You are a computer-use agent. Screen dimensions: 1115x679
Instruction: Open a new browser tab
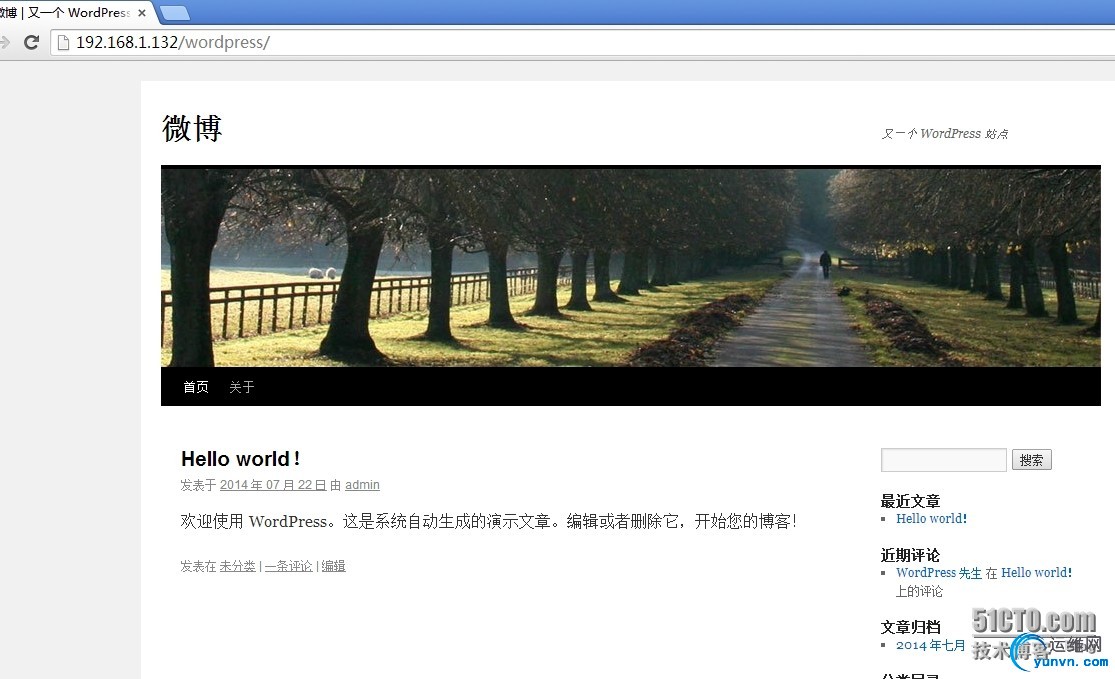click(174, 13)
